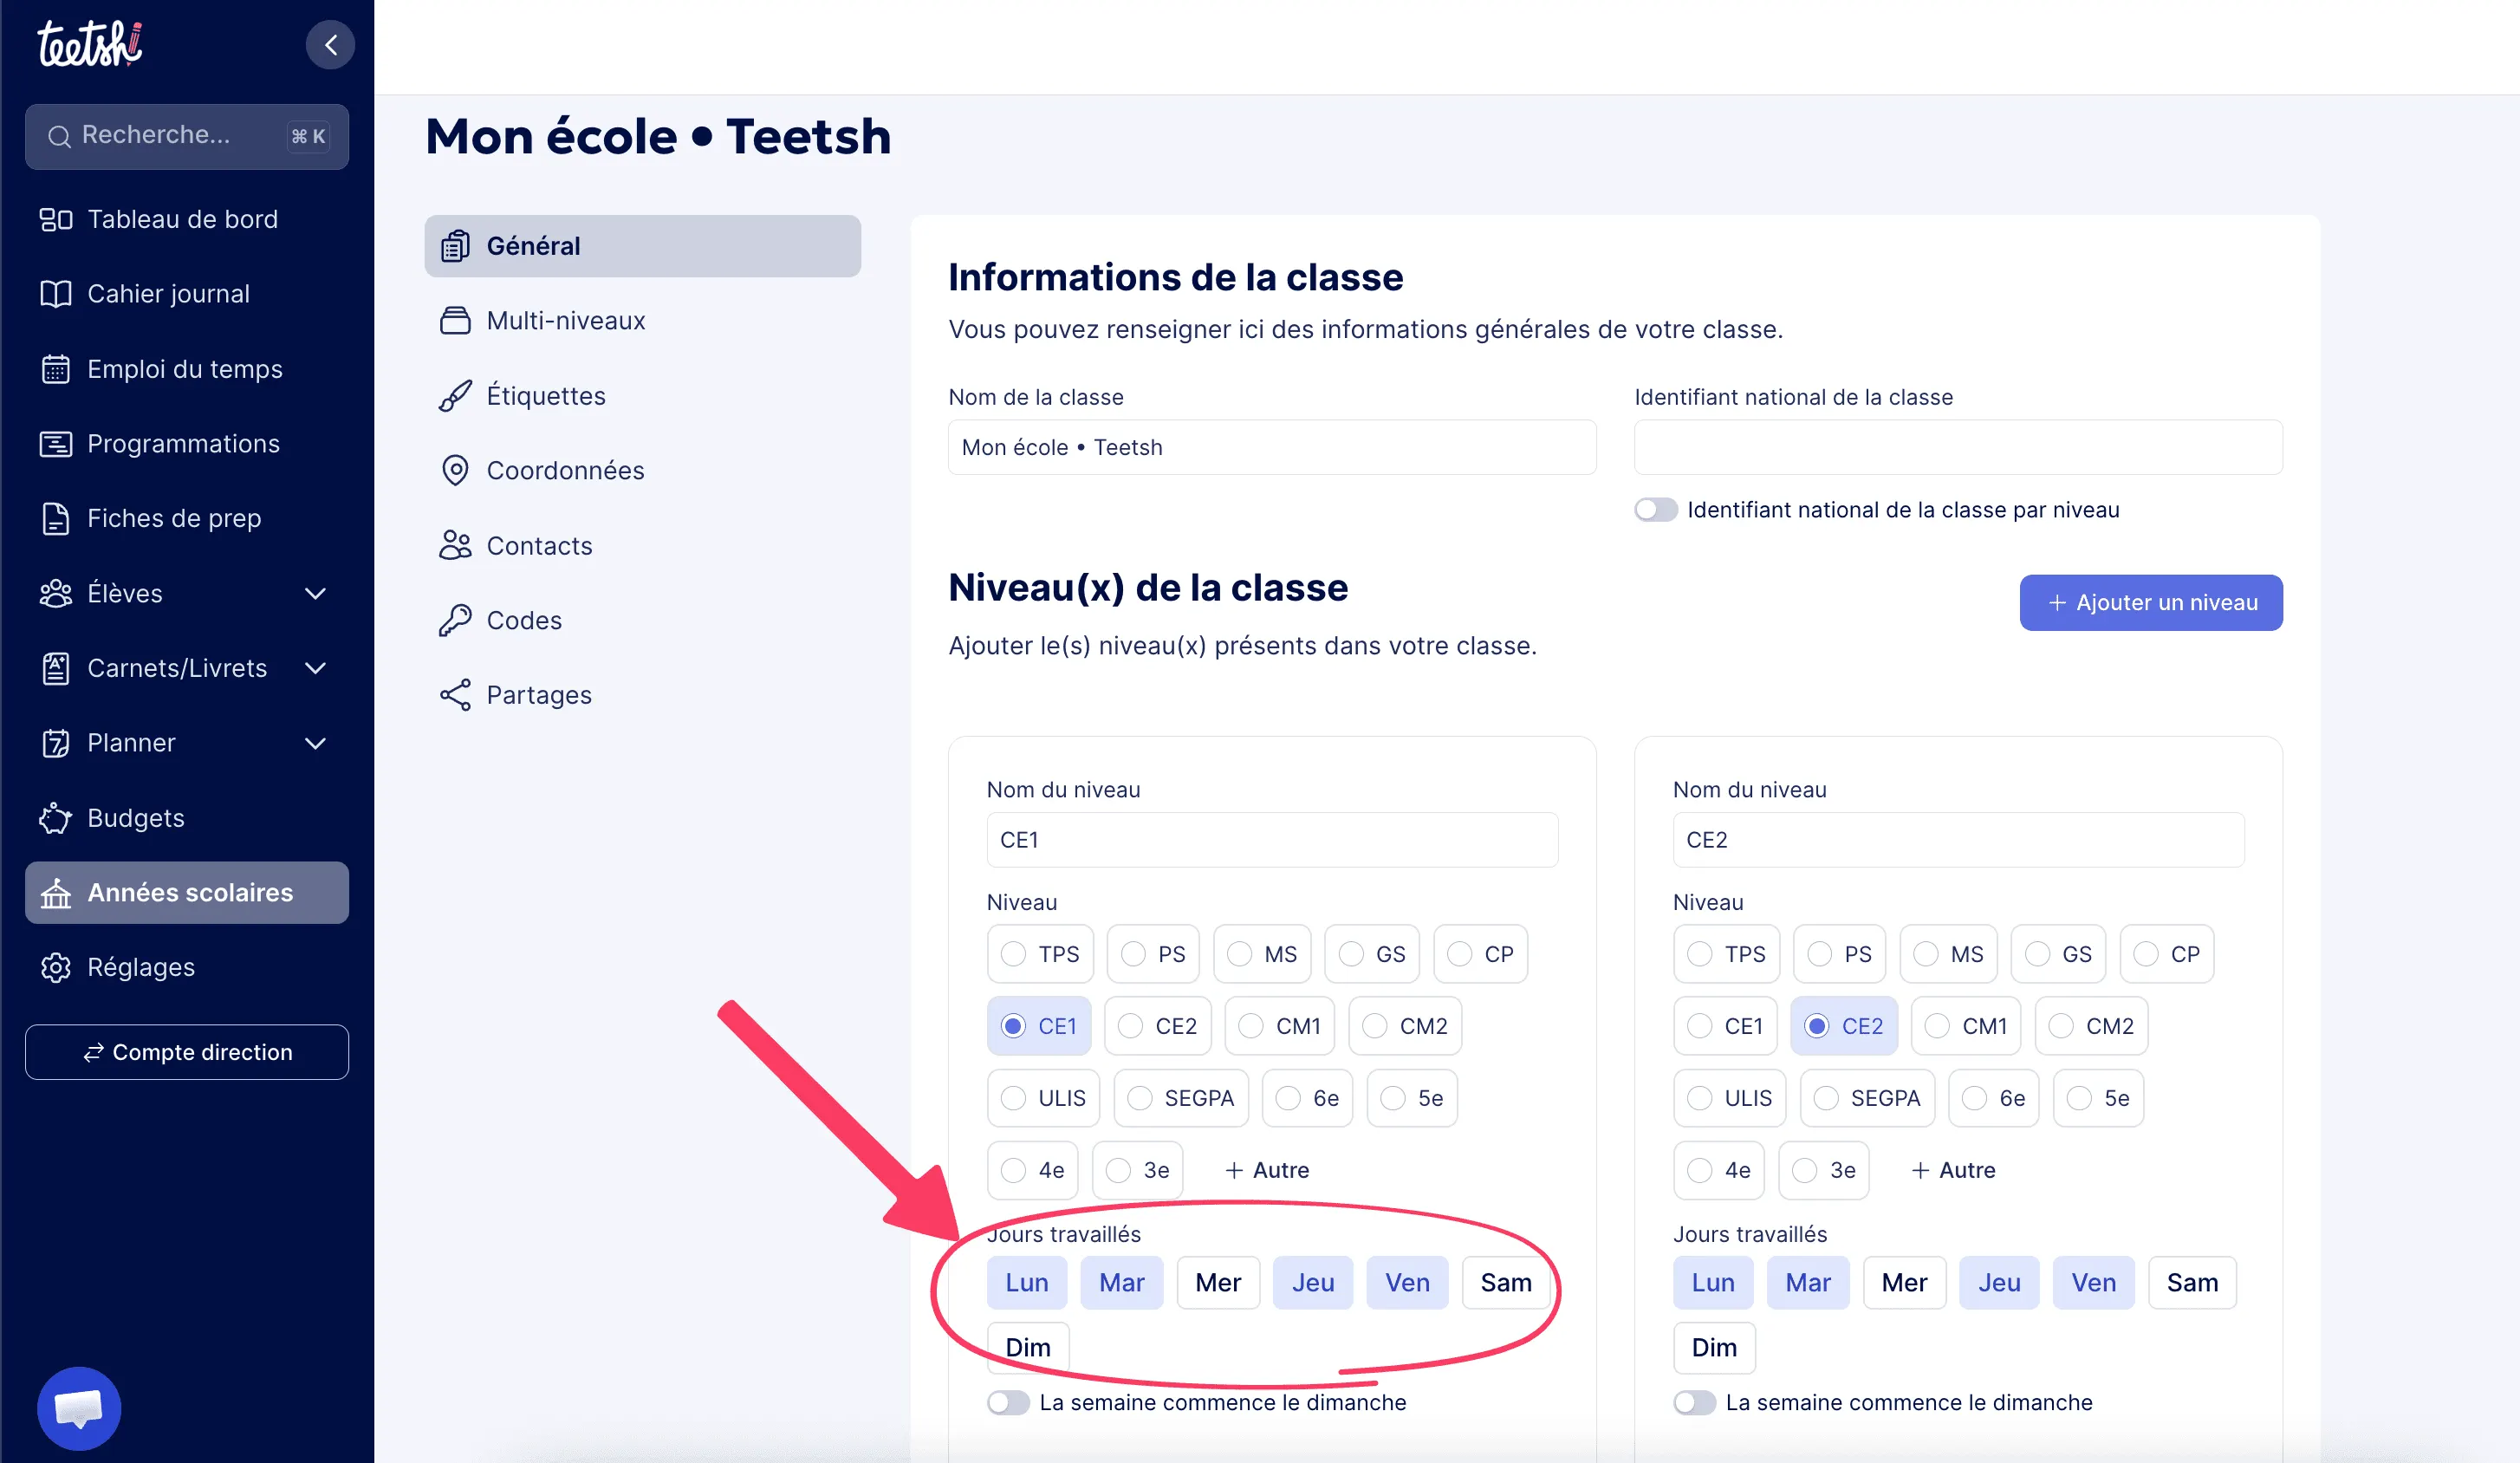Open Emploi du temps calendar icon
The width and height of the screenshot is (2520, 1463).
point(56,369)
